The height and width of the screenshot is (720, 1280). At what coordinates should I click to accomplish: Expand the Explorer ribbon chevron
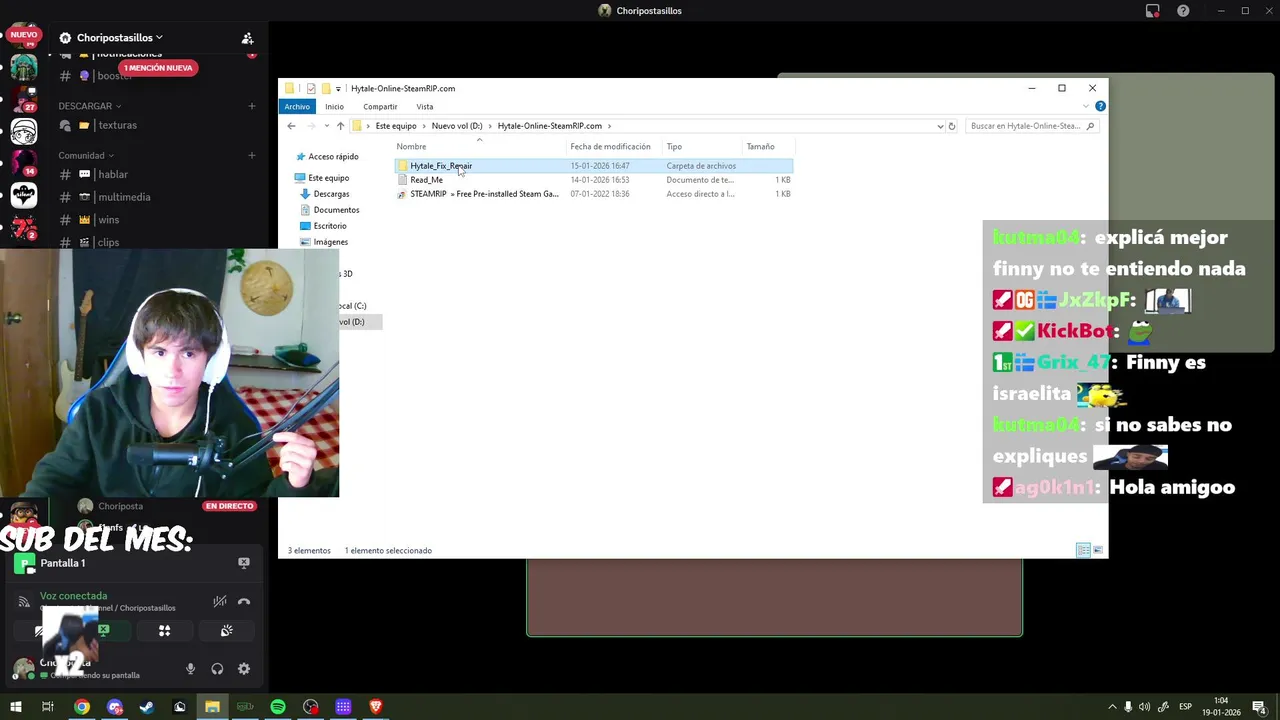pyautogui.click(x=1087, y=106)
